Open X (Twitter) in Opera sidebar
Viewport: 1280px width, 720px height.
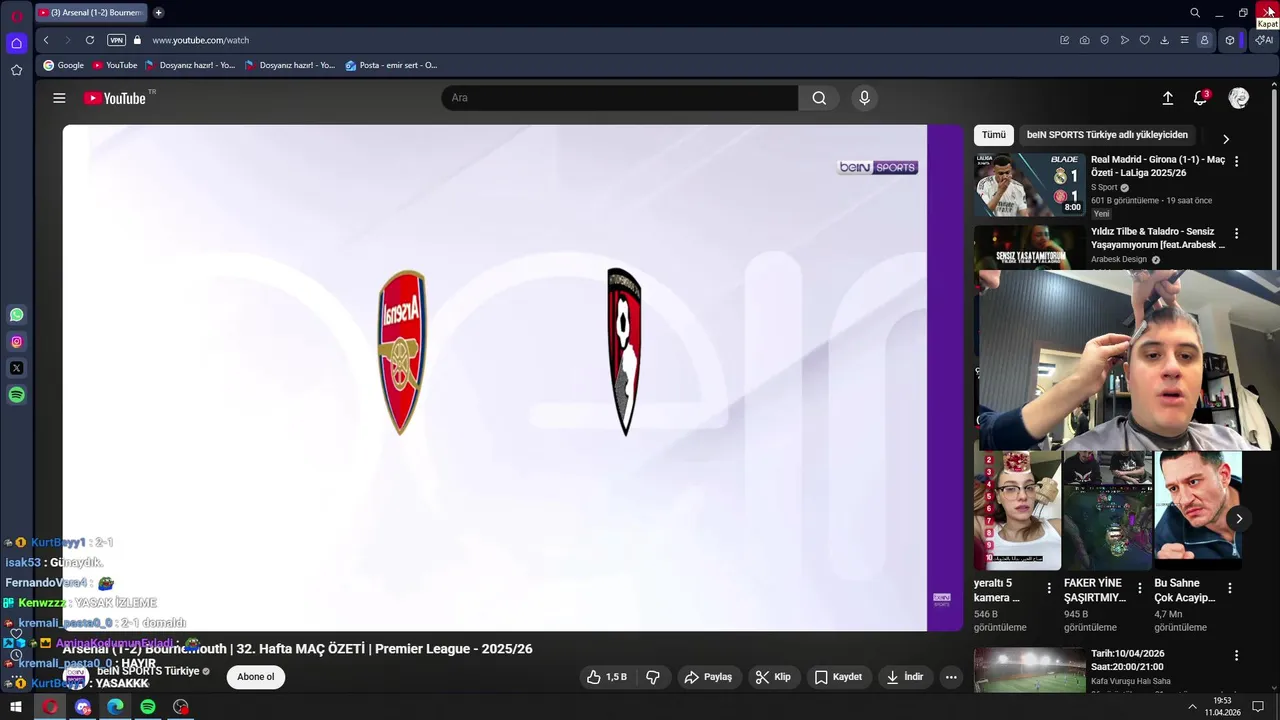(16, 368)
